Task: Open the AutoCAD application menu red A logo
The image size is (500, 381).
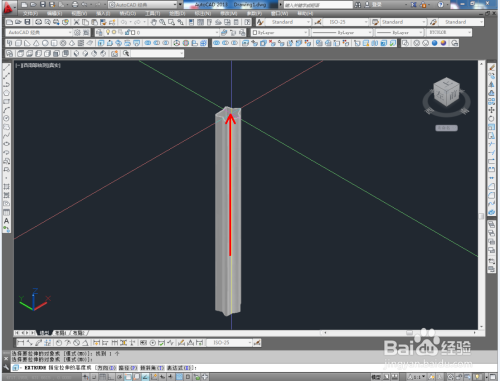Action: coord(8,7)
